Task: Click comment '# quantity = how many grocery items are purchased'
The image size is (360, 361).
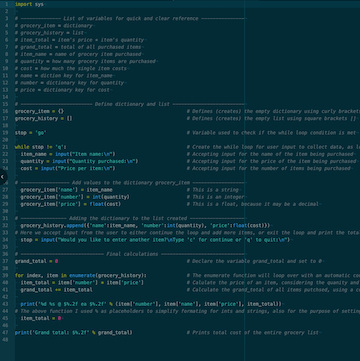Action: point(85,61)
